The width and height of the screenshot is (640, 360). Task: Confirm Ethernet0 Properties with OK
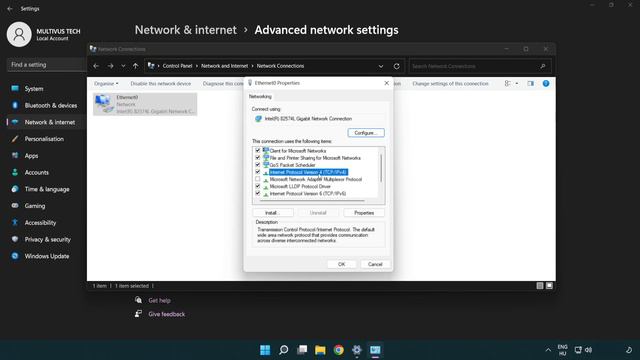tap(342, 264)
